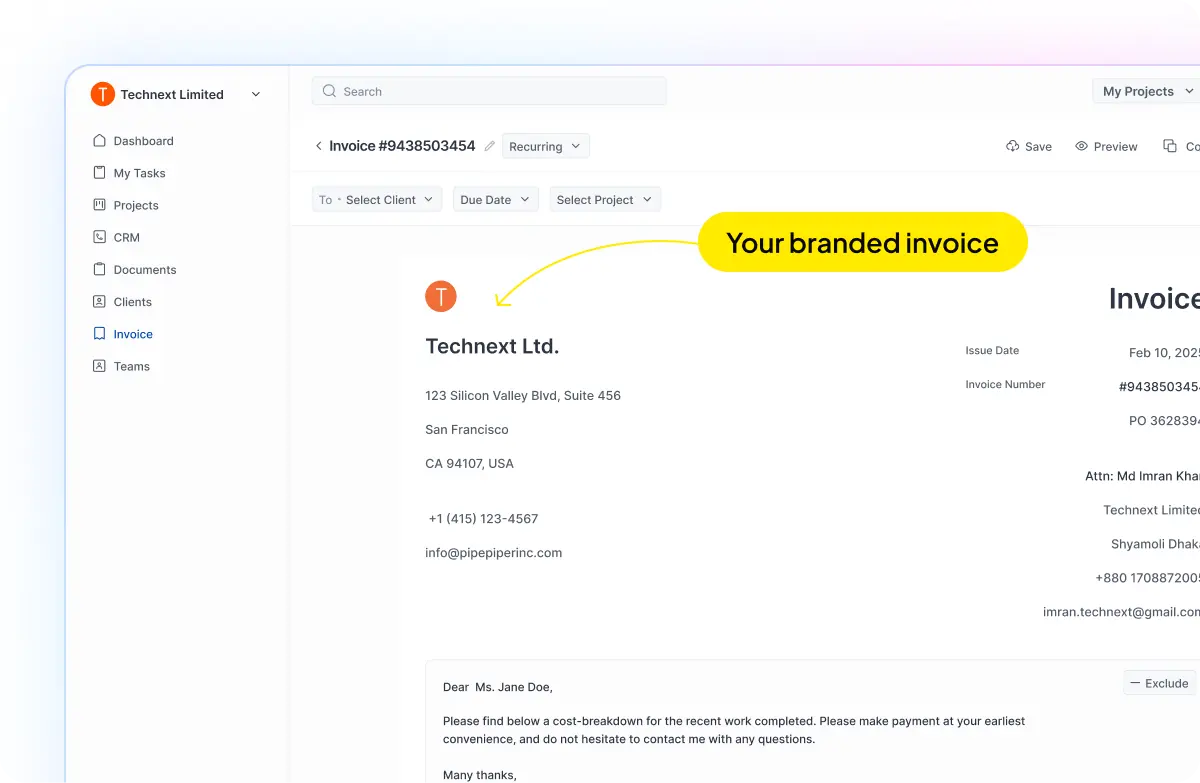Click the Documents icon
This screenshot has height=783, width=1200.
[x=99, y=269]
